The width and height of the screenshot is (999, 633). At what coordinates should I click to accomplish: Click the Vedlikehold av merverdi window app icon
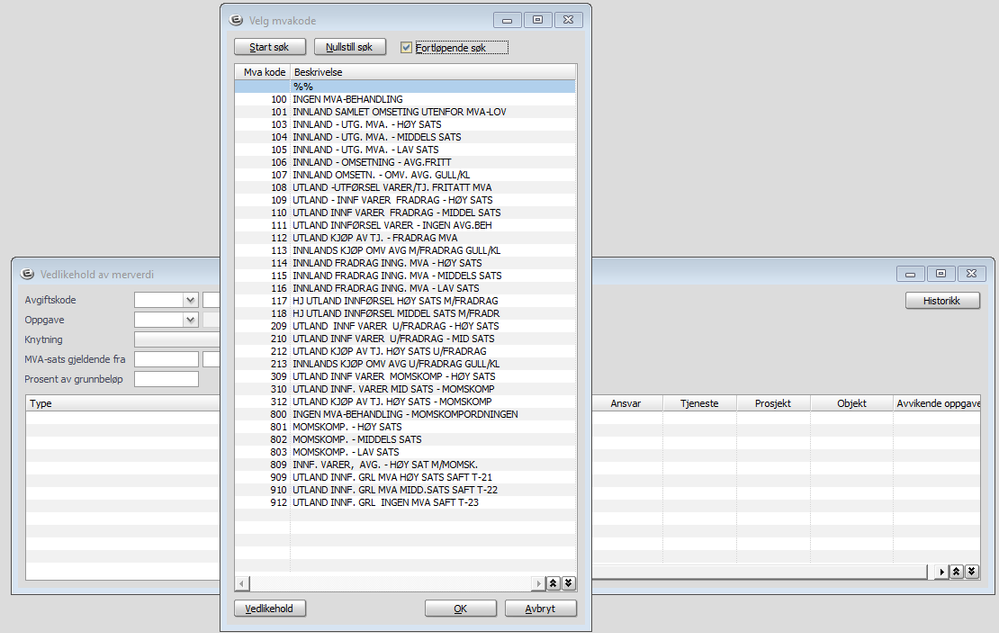(27, 274)
